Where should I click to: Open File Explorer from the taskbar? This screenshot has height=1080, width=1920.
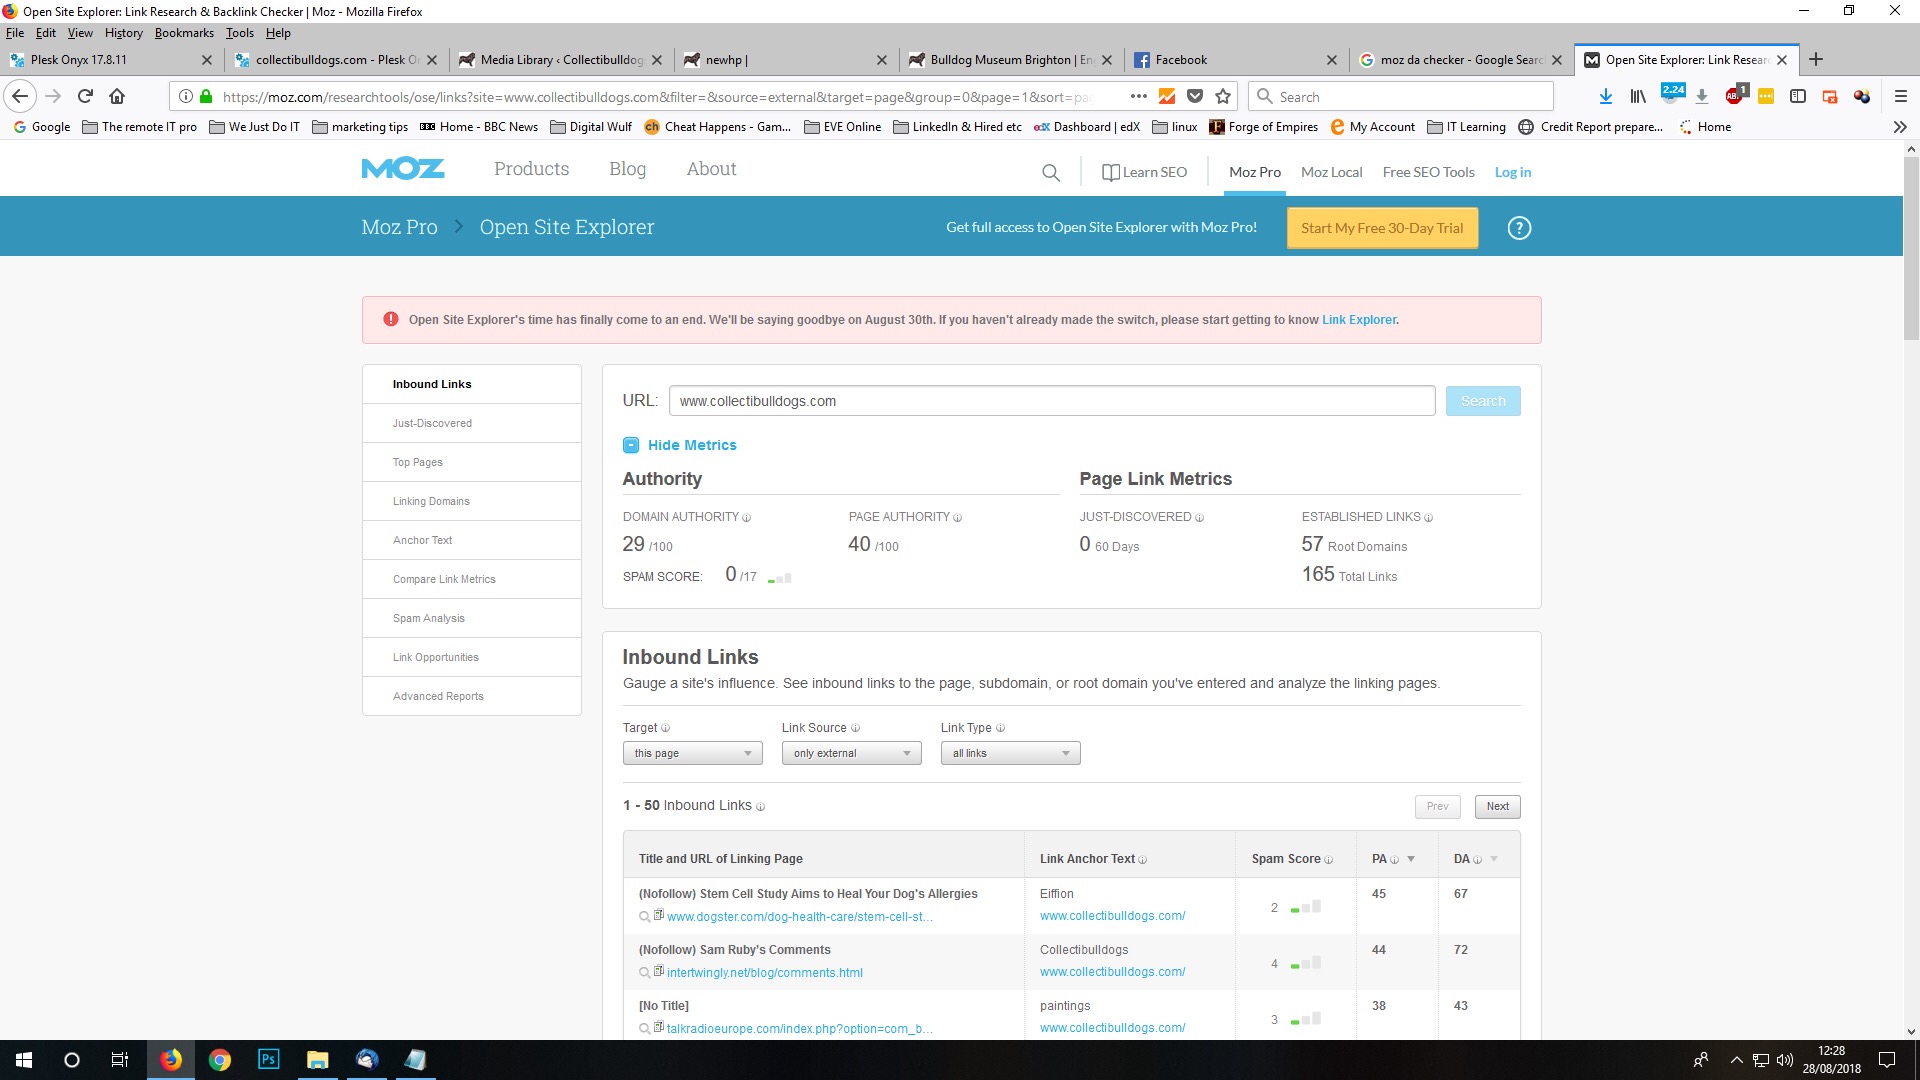click(x=317, y=1060)
